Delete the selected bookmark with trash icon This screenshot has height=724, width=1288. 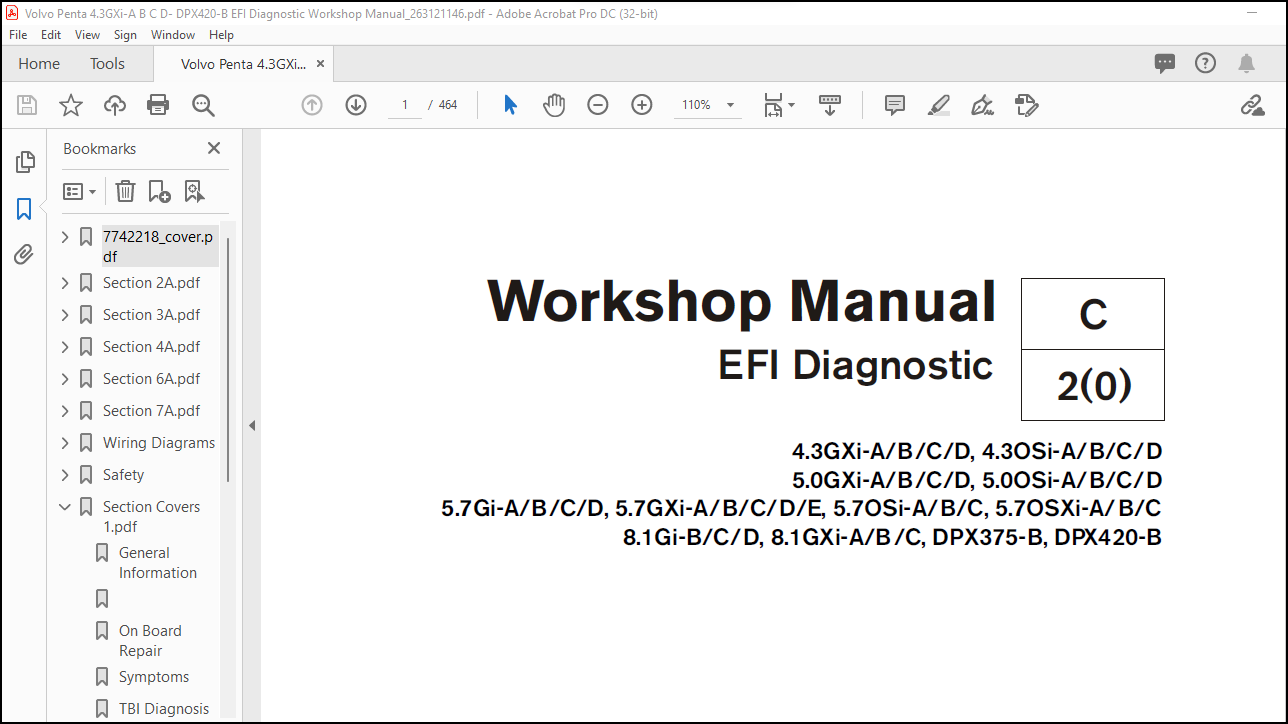click(x=125, y=191)
